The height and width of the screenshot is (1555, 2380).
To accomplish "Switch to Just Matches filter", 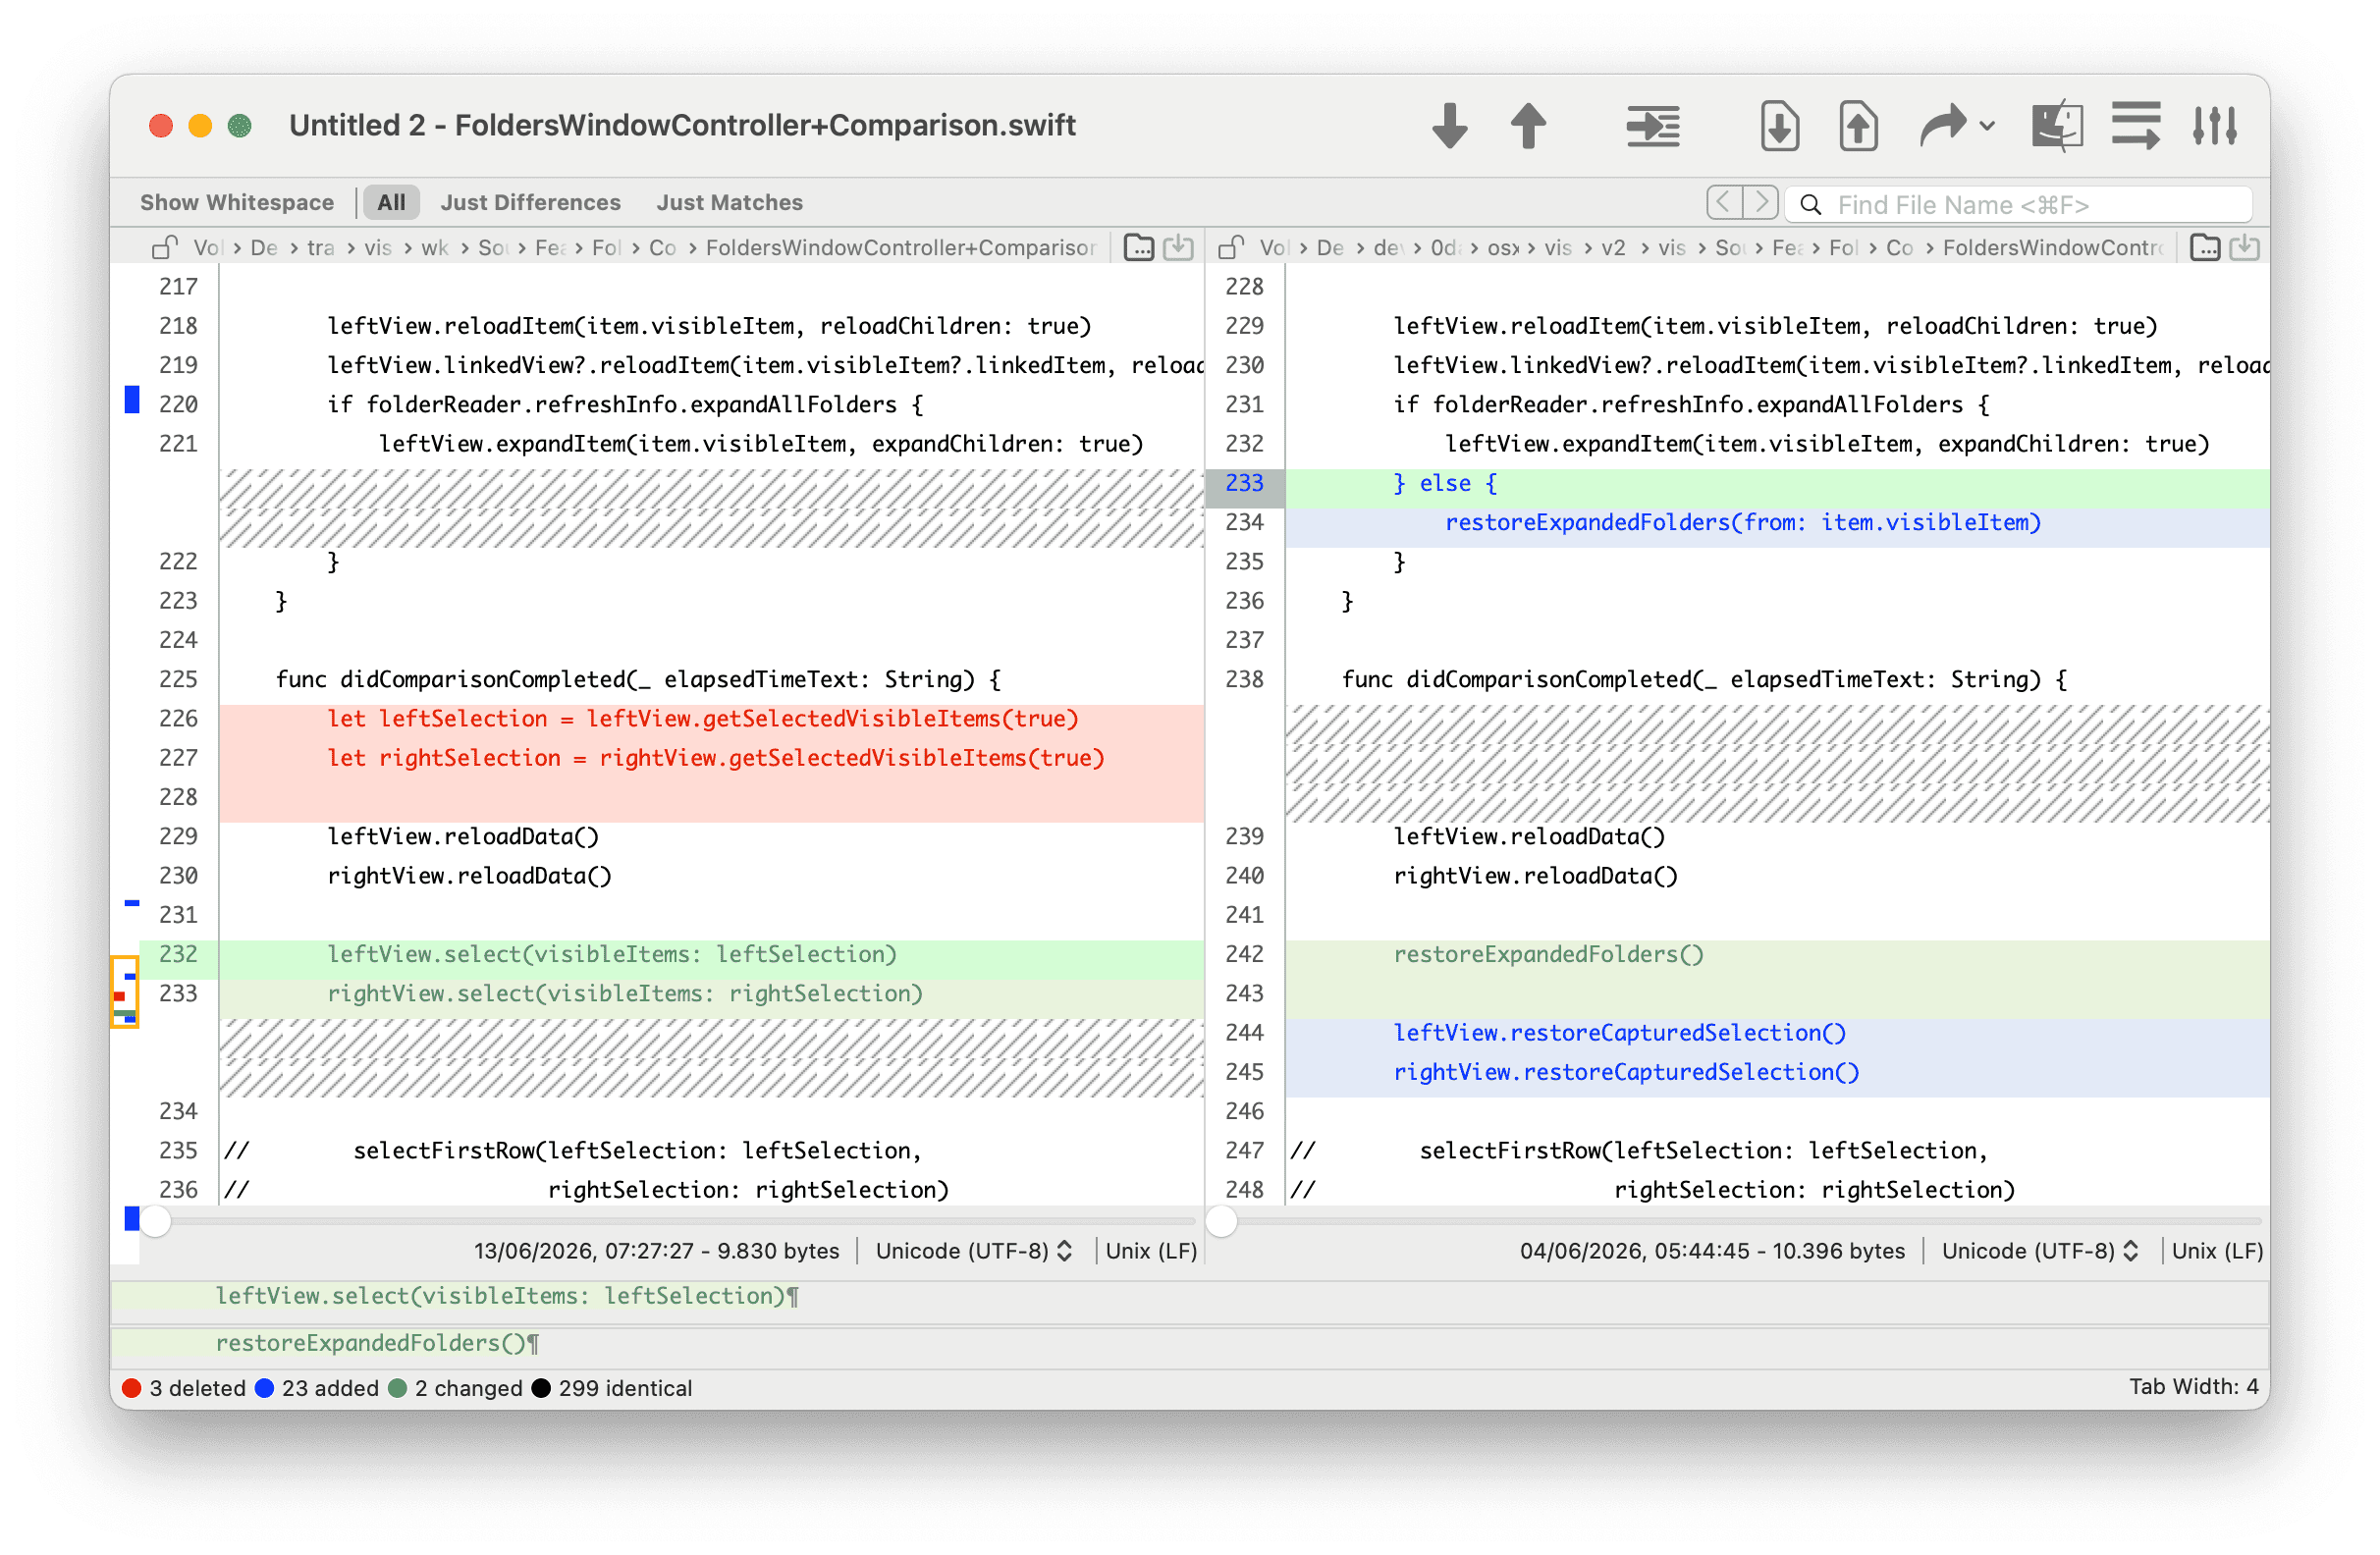I will pos(729,203).
